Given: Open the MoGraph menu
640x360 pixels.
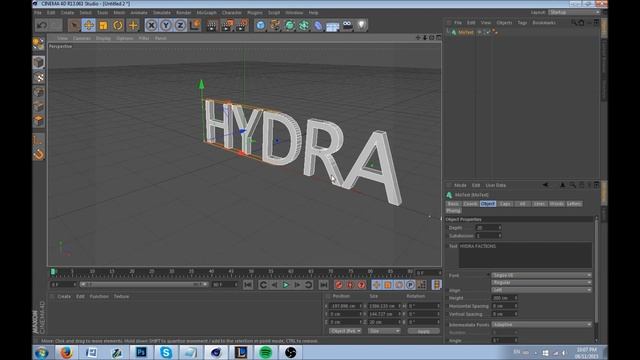Looking at the screenshot, I should pyautogui.click(x=207, y=13).
